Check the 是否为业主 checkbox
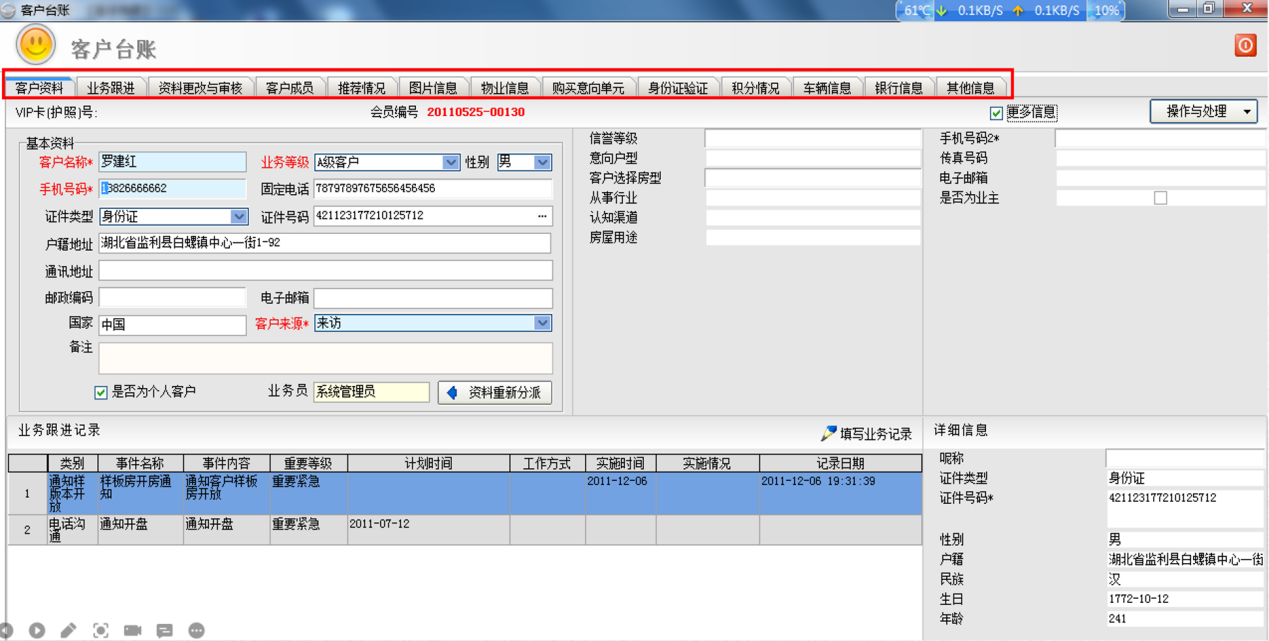 (x=1160, y=198)
